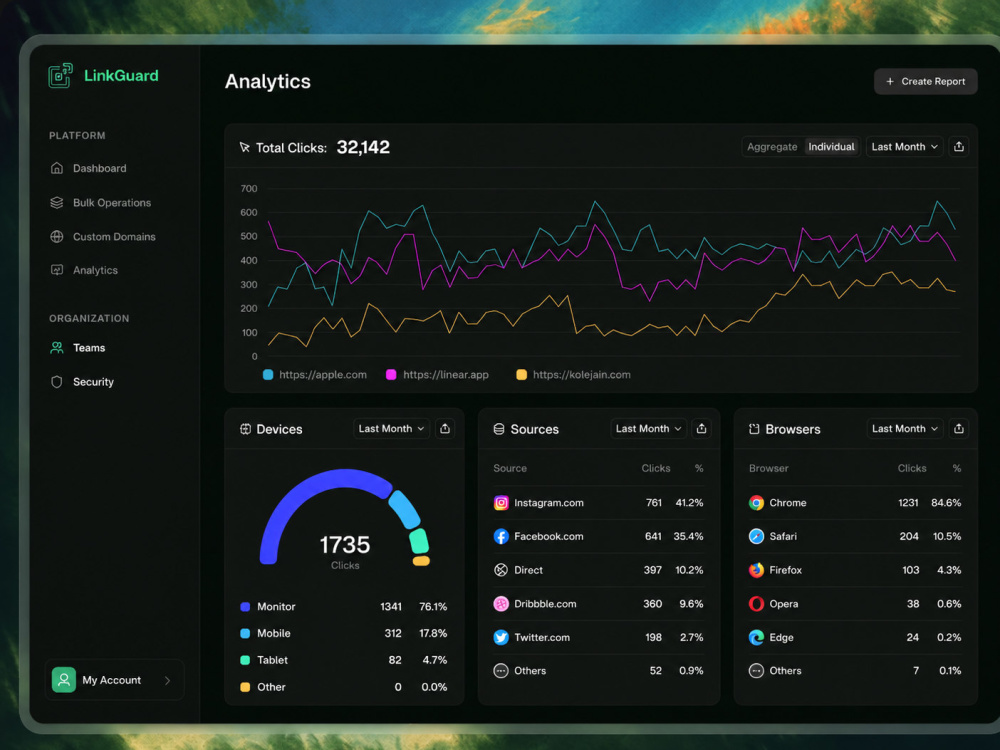Click the Twitter.com source icon
The width and height of the screenshot is (1000, 750).
pos(501,638)
